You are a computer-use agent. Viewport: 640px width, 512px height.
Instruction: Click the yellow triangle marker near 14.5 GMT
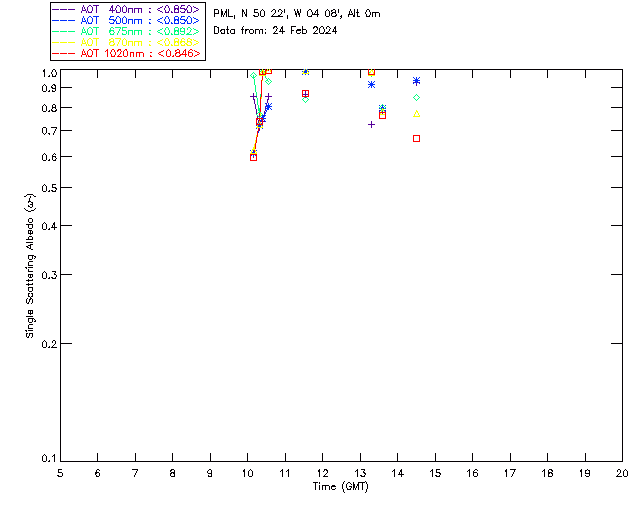click(x=416, y=114)
